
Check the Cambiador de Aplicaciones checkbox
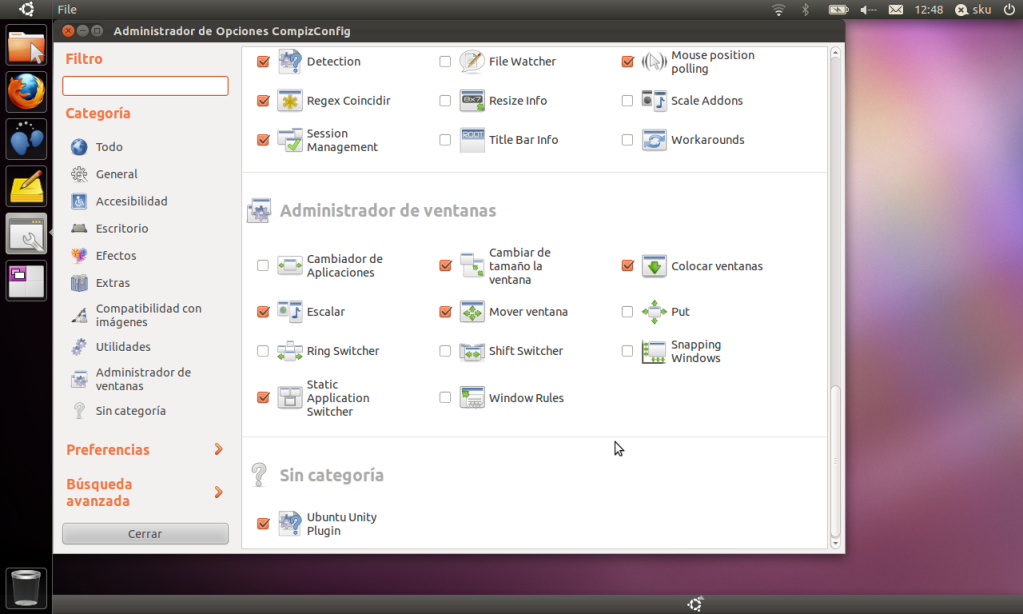tap(263, 266)
